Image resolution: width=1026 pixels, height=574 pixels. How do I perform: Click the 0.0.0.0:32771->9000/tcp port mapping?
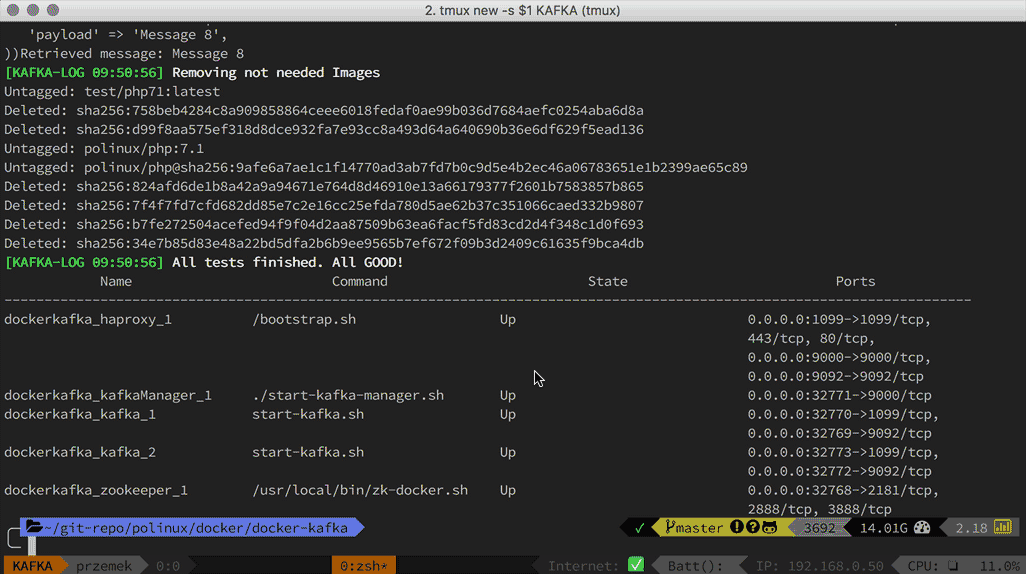pyautogui.click(x=840, y=395)
